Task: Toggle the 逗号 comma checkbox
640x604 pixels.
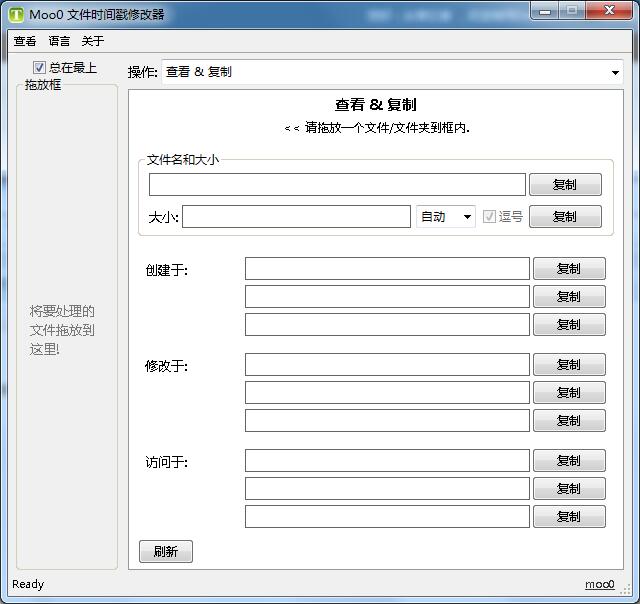Action: coord(490,216)
